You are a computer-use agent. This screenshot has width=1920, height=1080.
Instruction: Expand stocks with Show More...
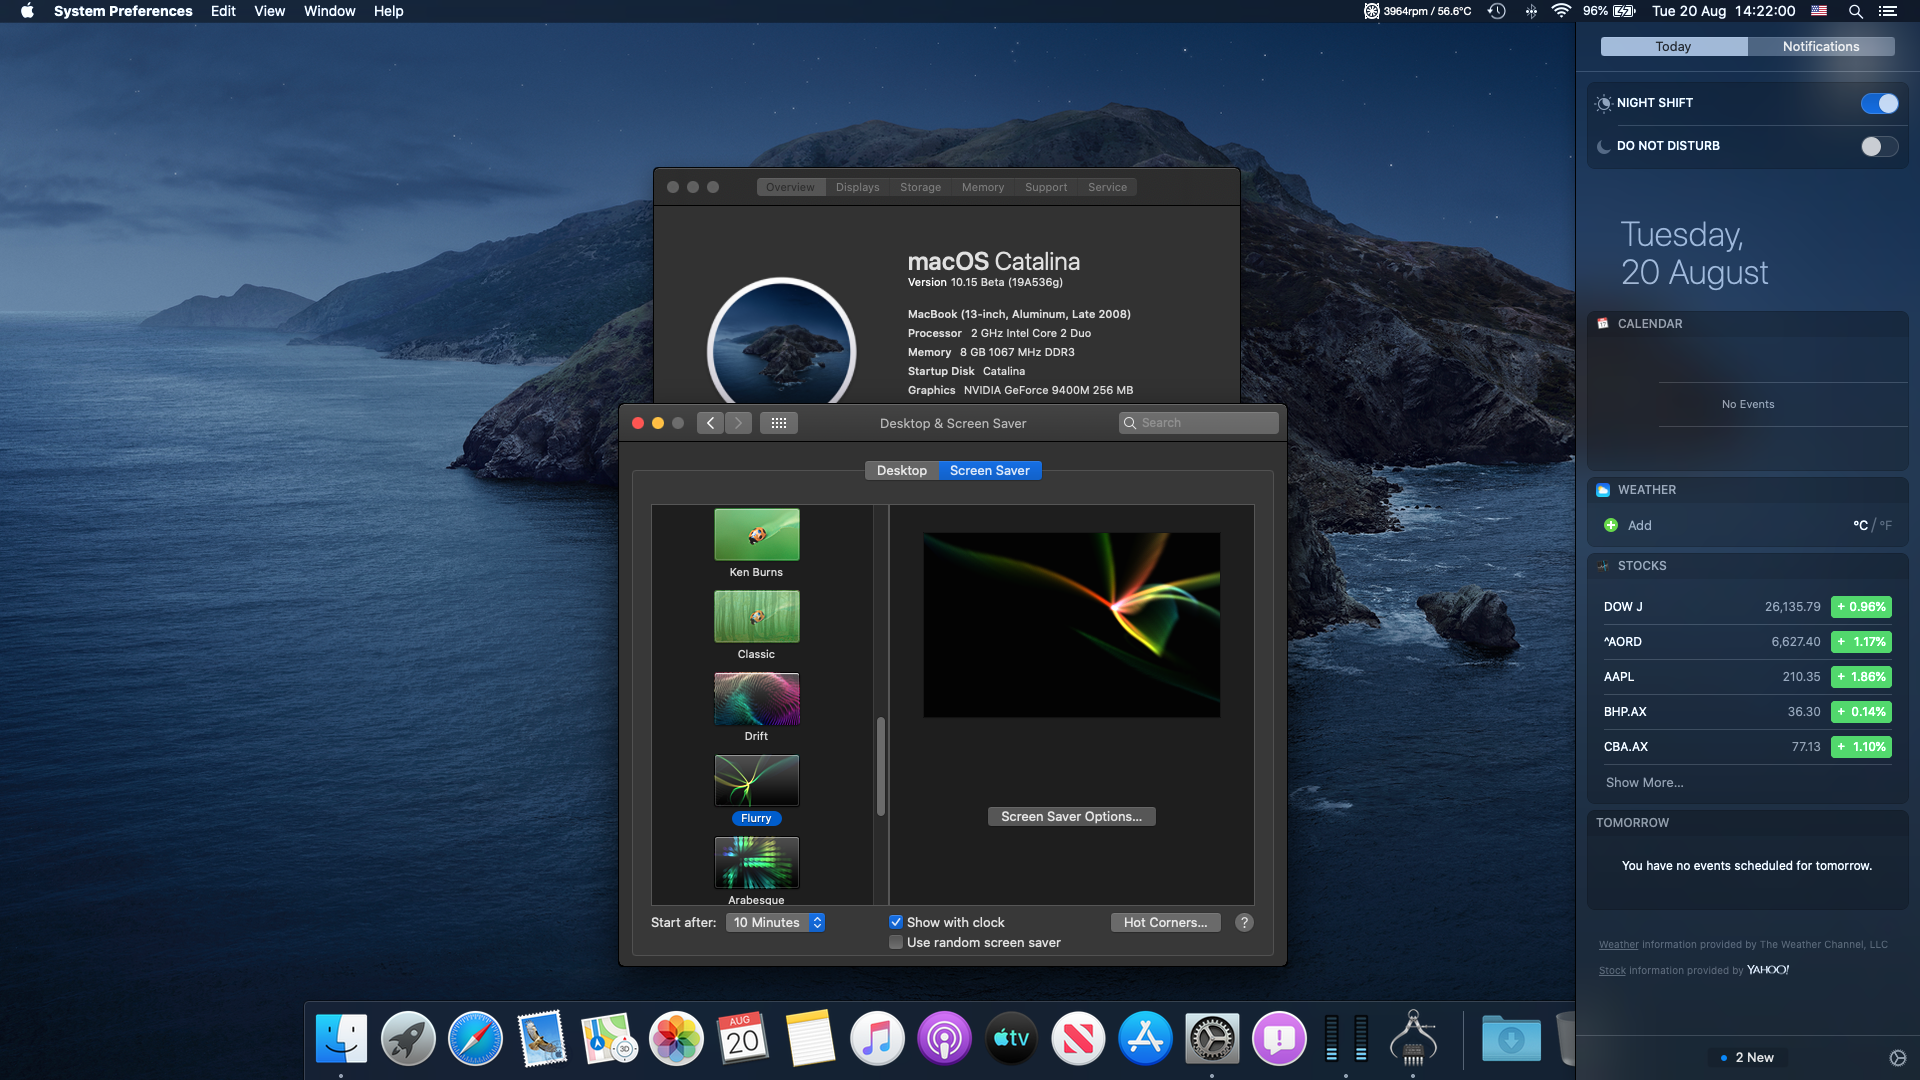1644,782
